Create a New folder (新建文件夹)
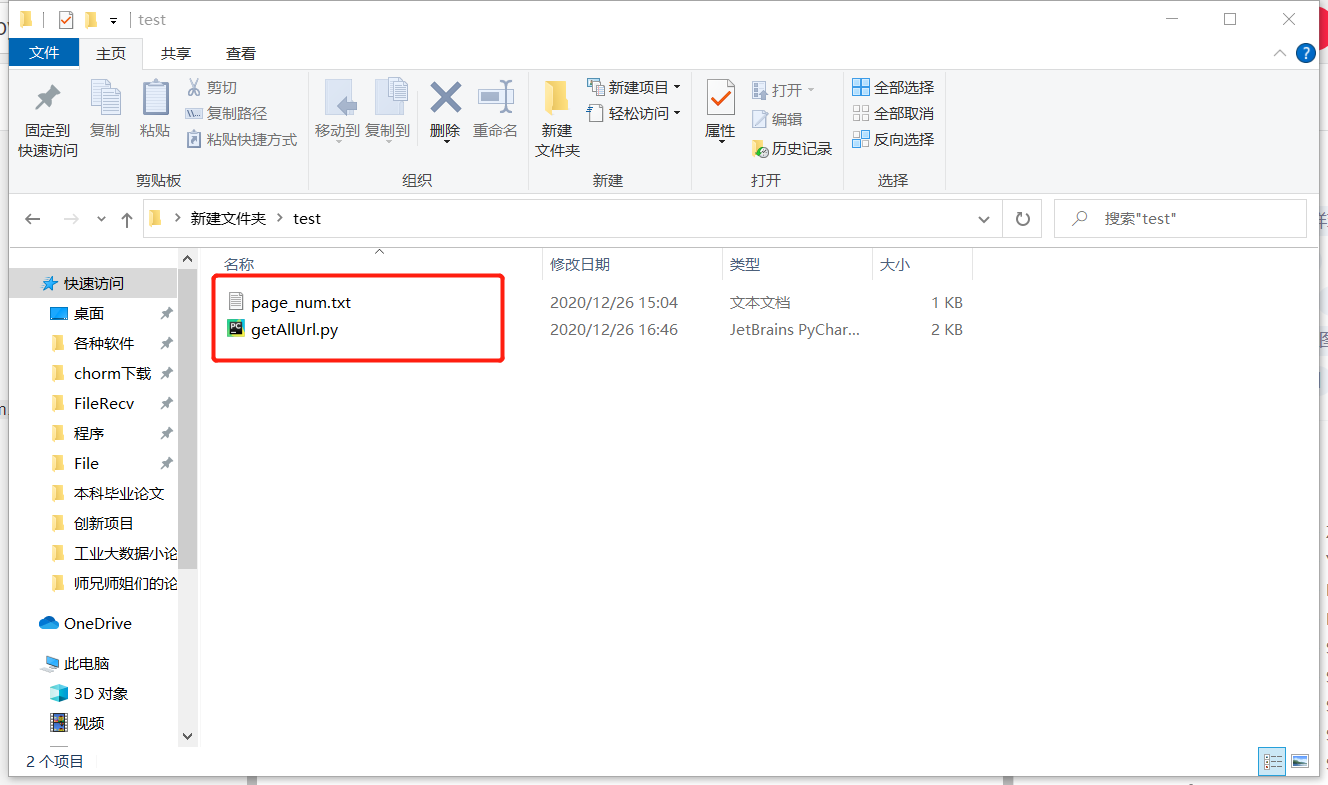The image size is (1328, 785). point(557,120)
